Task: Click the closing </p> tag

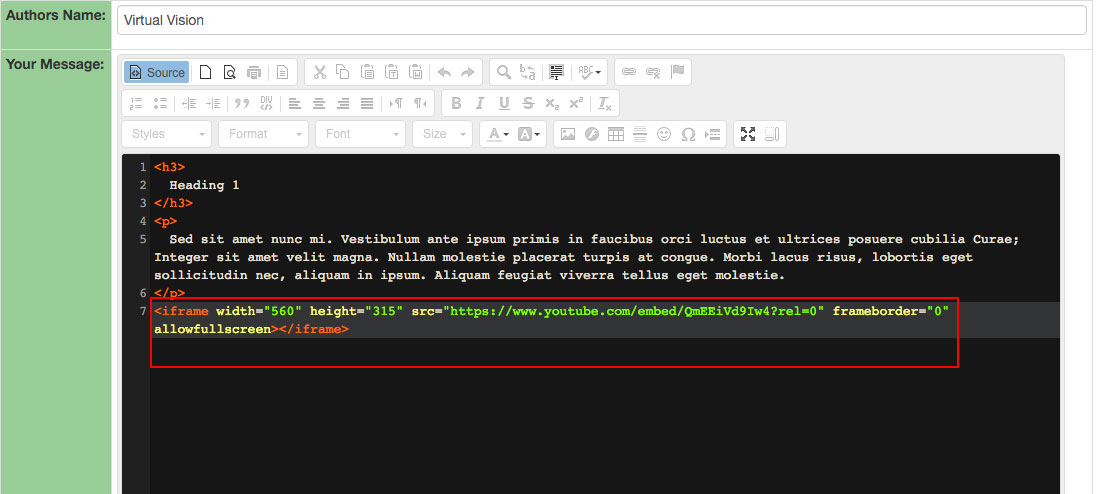Action: tap(170, 293)
